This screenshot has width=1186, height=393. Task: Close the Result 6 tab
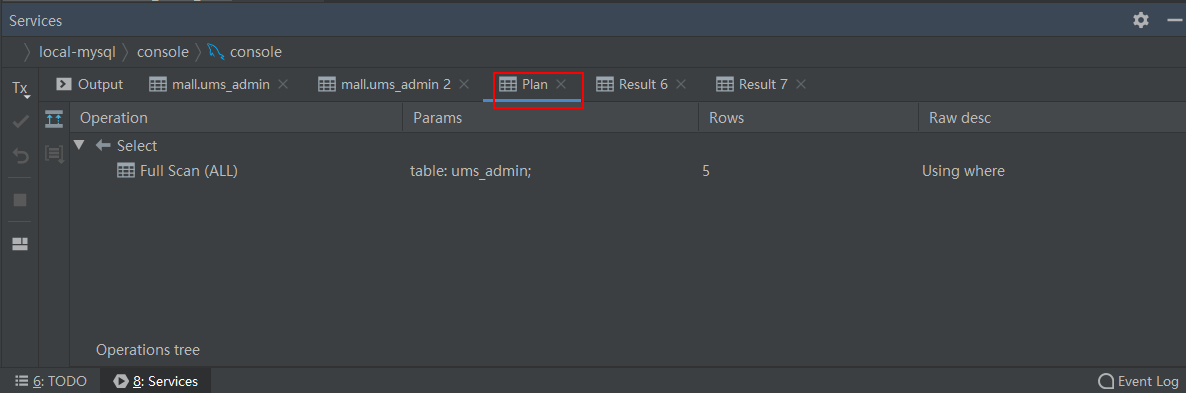point(681,85)
